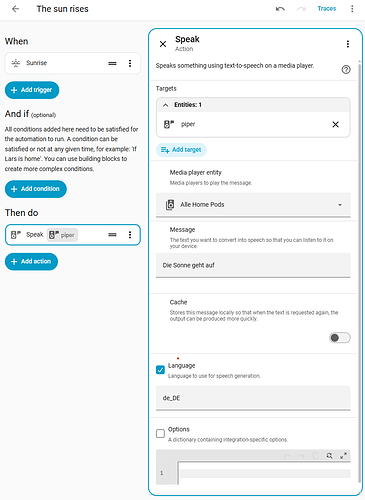The image size is (365, 500).
Task: Select the Speak piper action row
Action: 73,235
